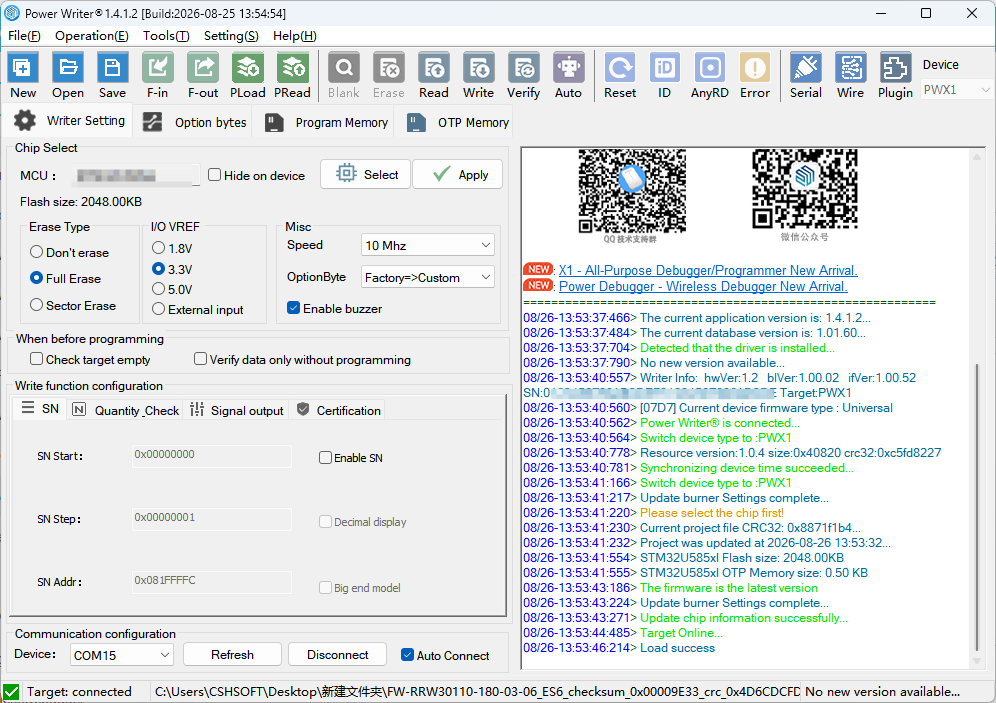
Task: Click the status bar connected checkmark icon
Action: tap(11, 692)
